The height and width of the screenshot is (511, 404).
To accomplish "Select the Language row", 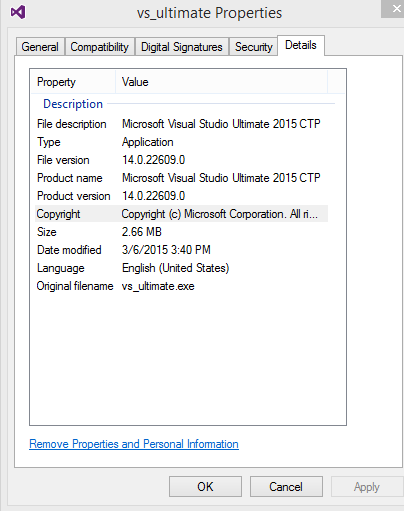I will point(181,268).
